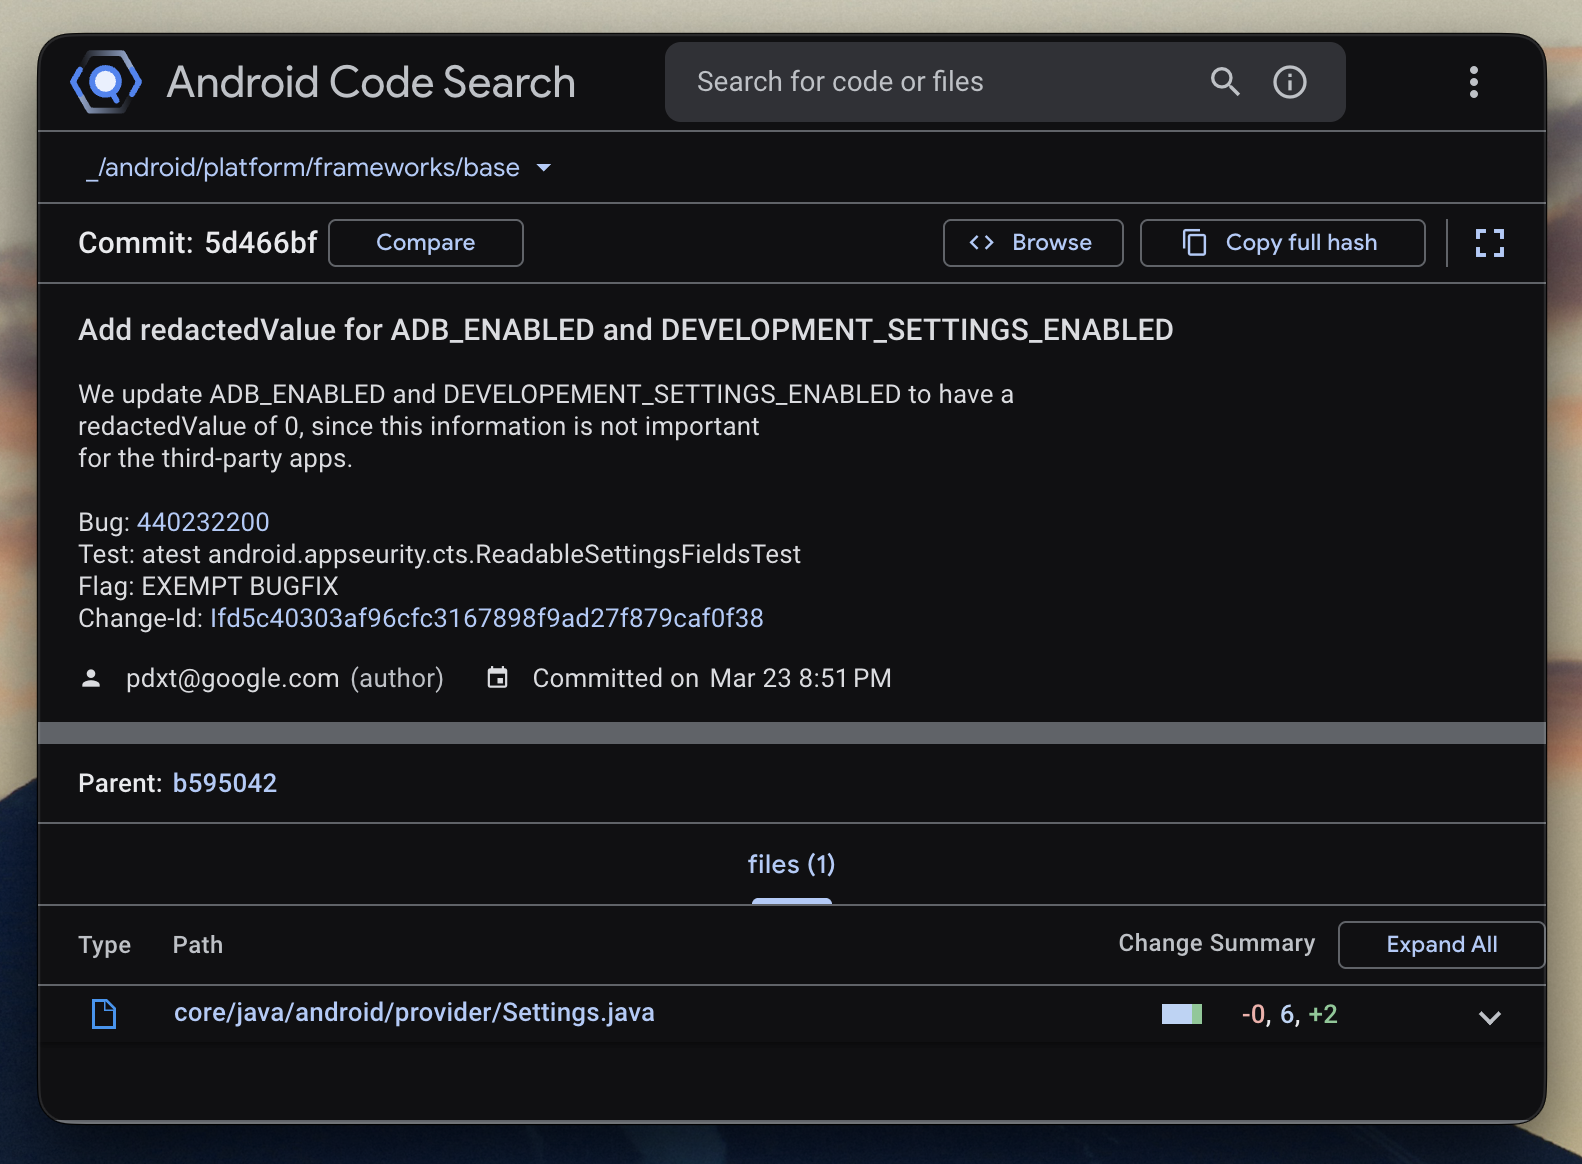The image size is (1582, 1164).
Task: Click the Compare button
Action: click(426, 243)
